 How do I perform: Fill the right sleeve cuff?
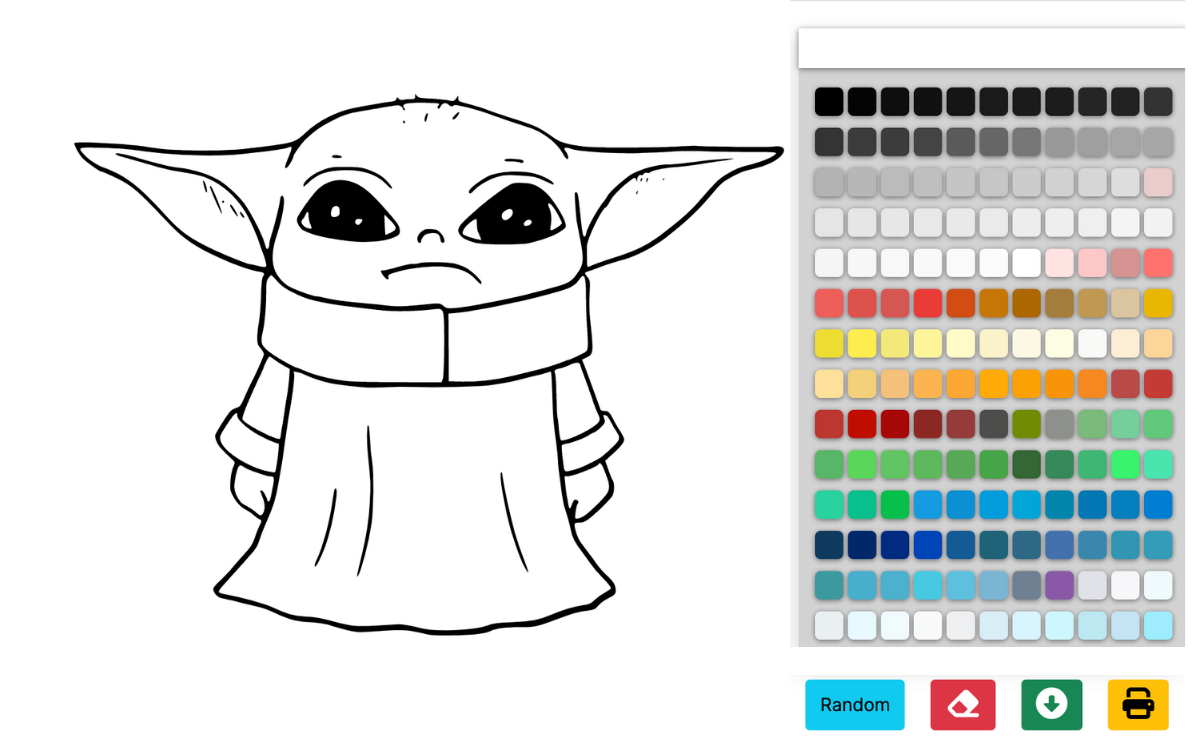[590, 442]
